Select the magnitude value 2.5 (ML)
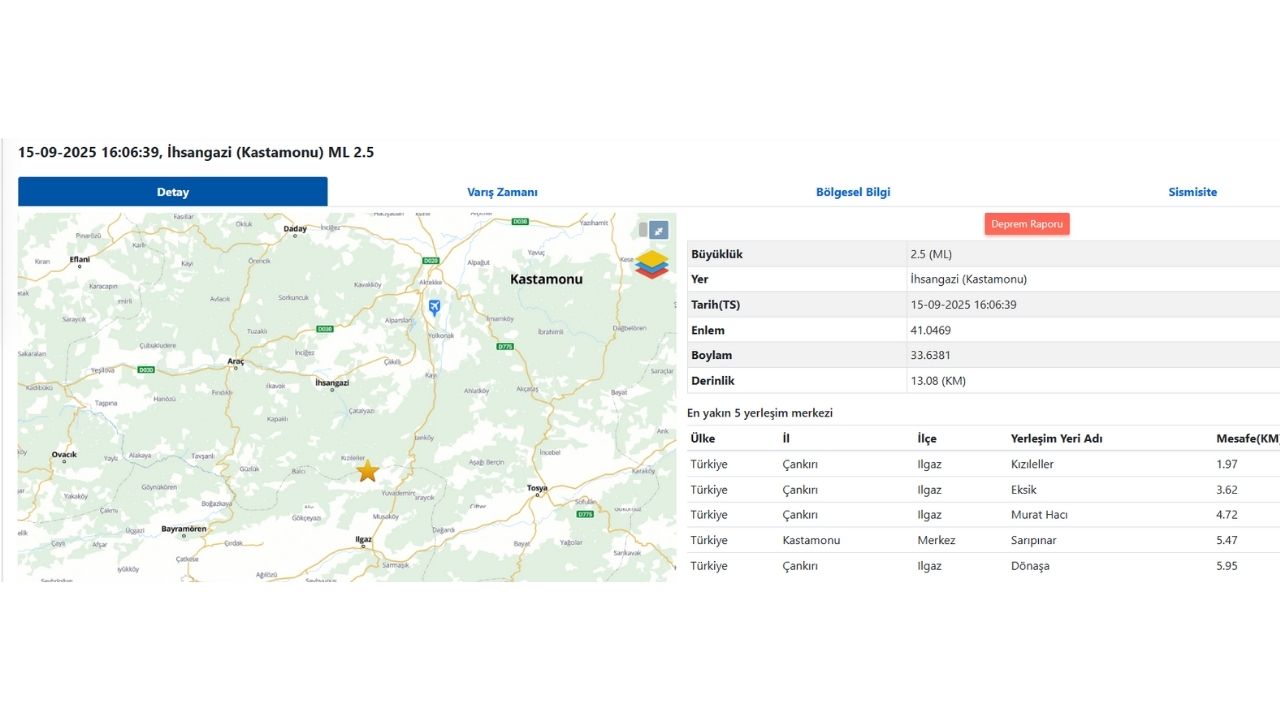 [x=931, y=254]
